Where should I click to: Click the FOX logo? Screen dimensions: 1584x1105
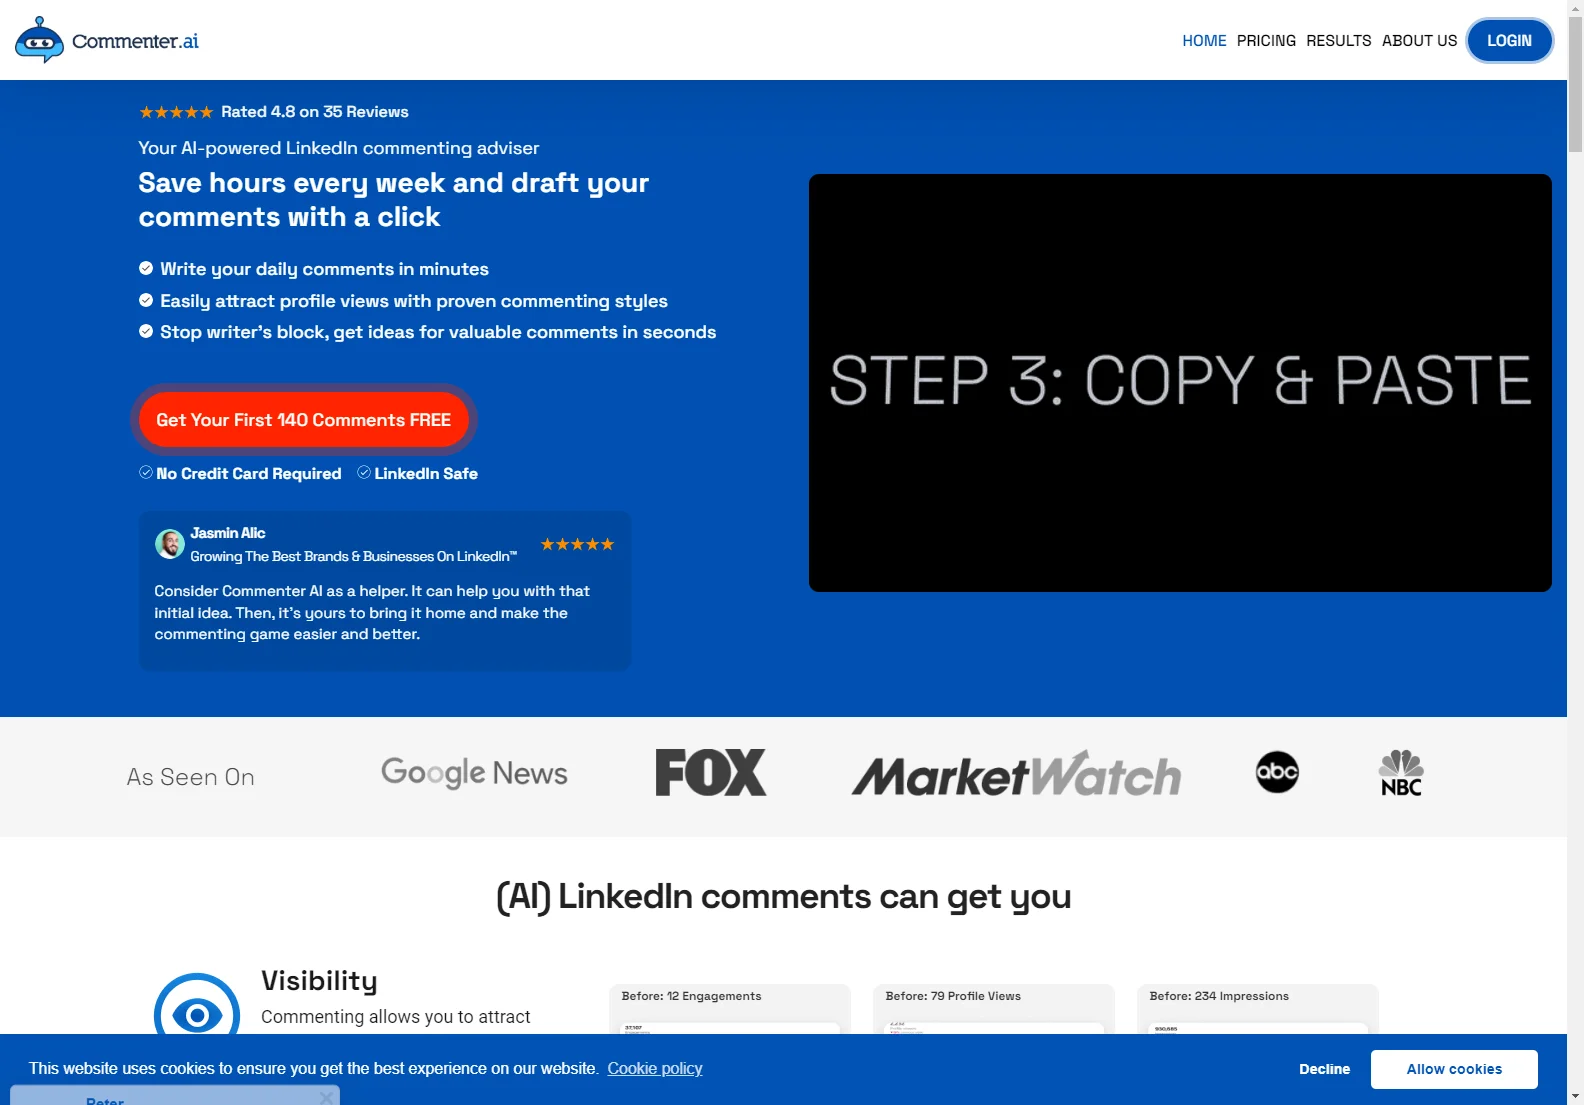[711, 772]
